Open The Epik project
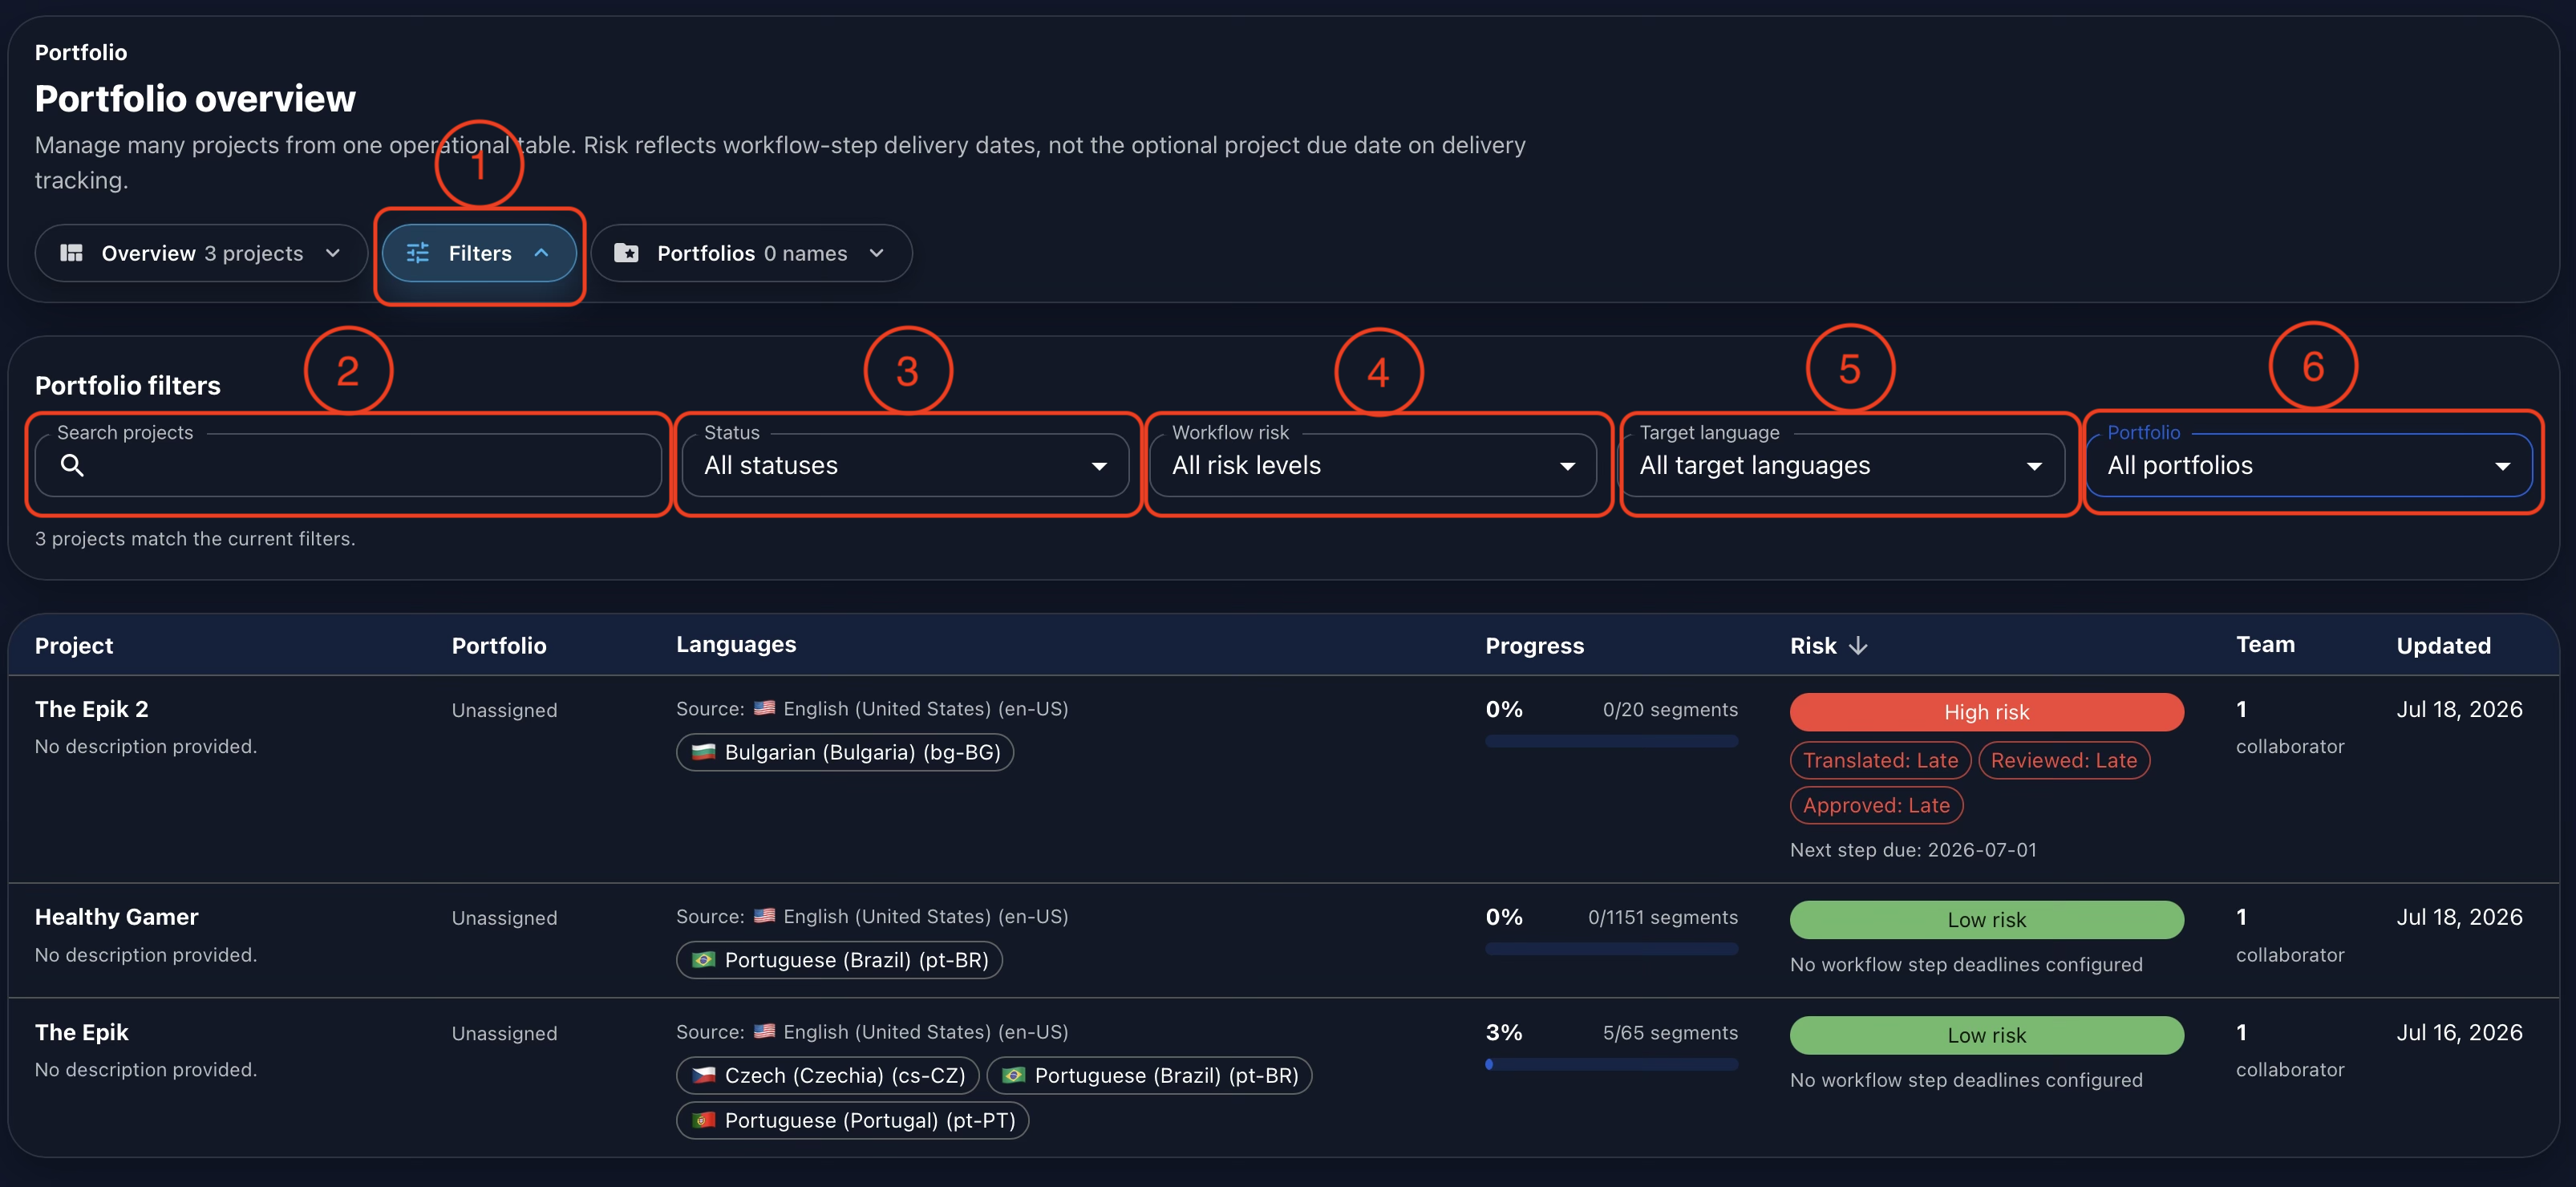 (x=81, y=1032)
